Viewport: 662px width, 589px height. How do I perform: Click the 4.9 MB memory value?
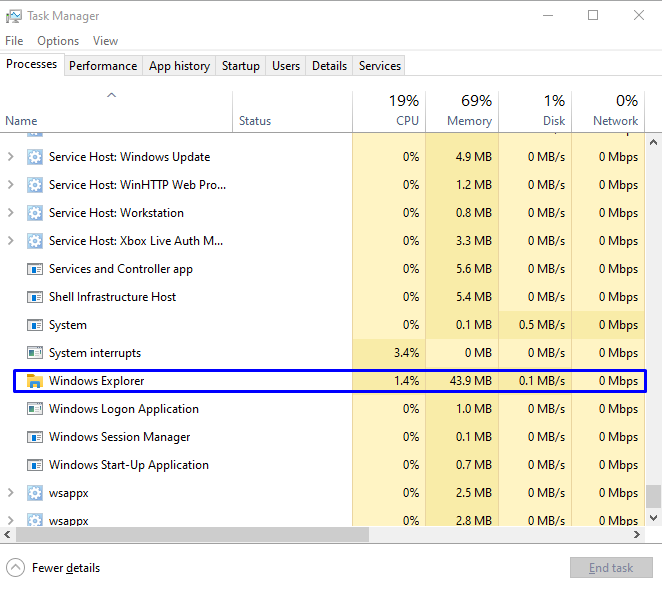(x=474, y=157)
